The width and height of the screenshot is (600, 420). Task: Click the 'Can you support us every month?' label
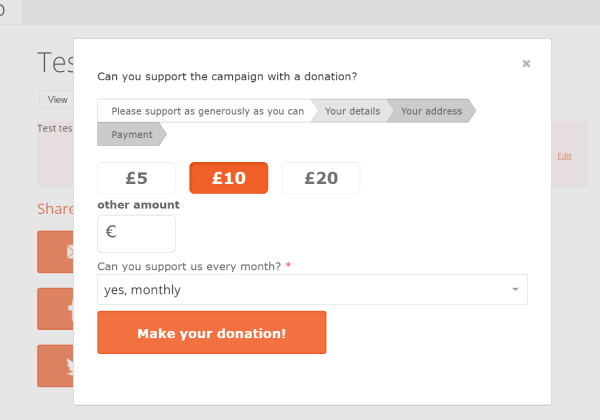point(189,266)
